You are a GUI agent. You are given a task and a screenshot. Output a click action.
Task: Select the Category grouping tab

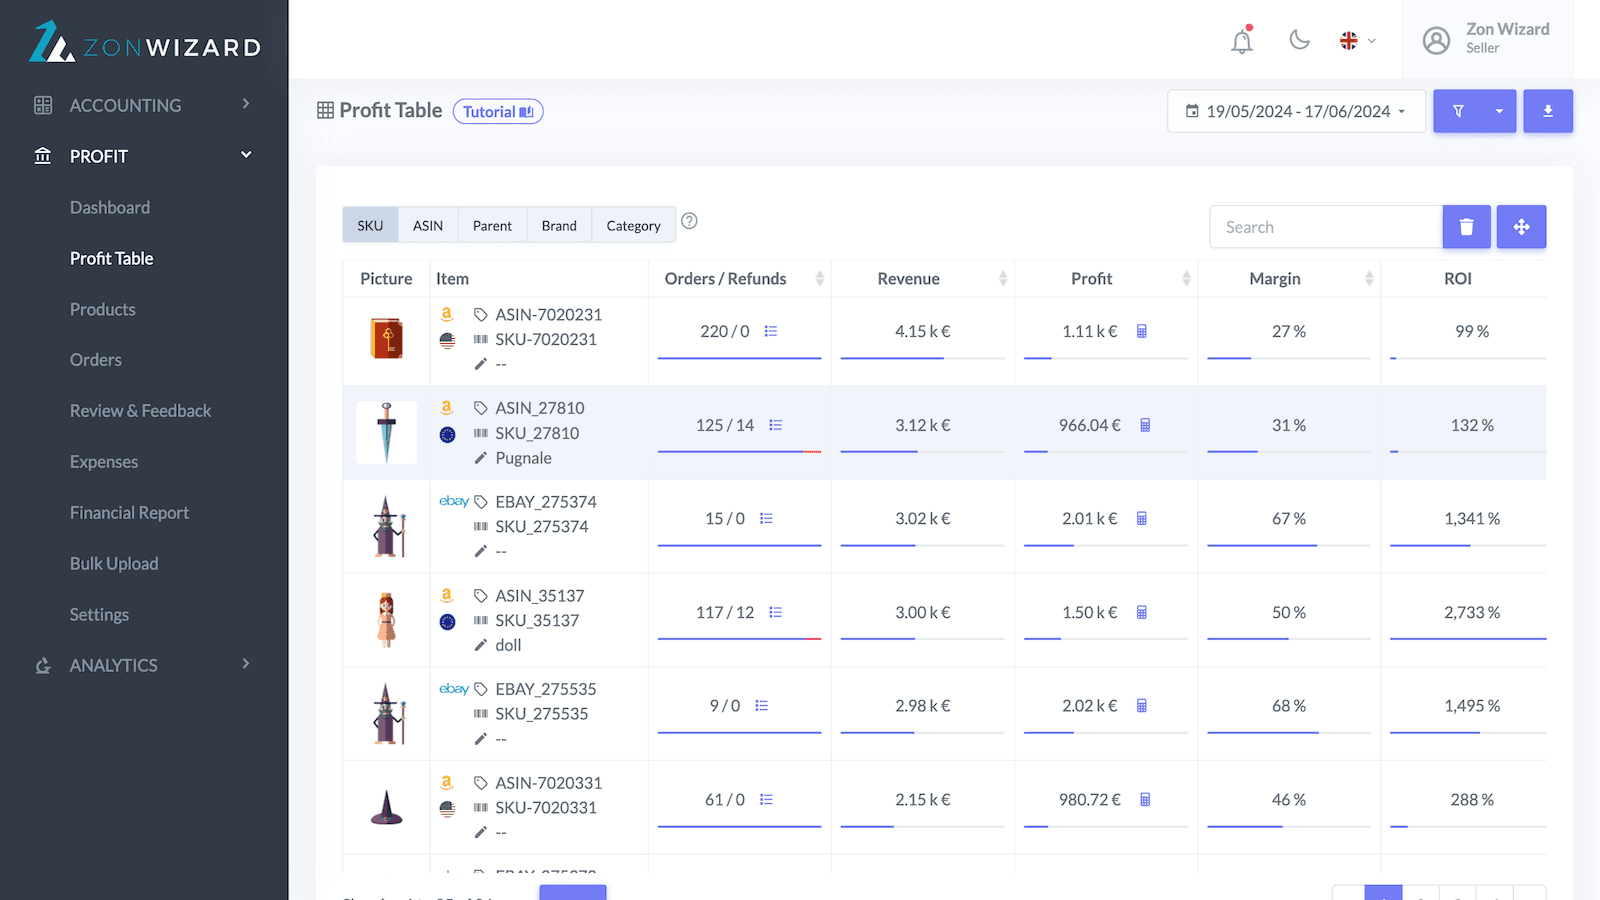click(633, 226)
